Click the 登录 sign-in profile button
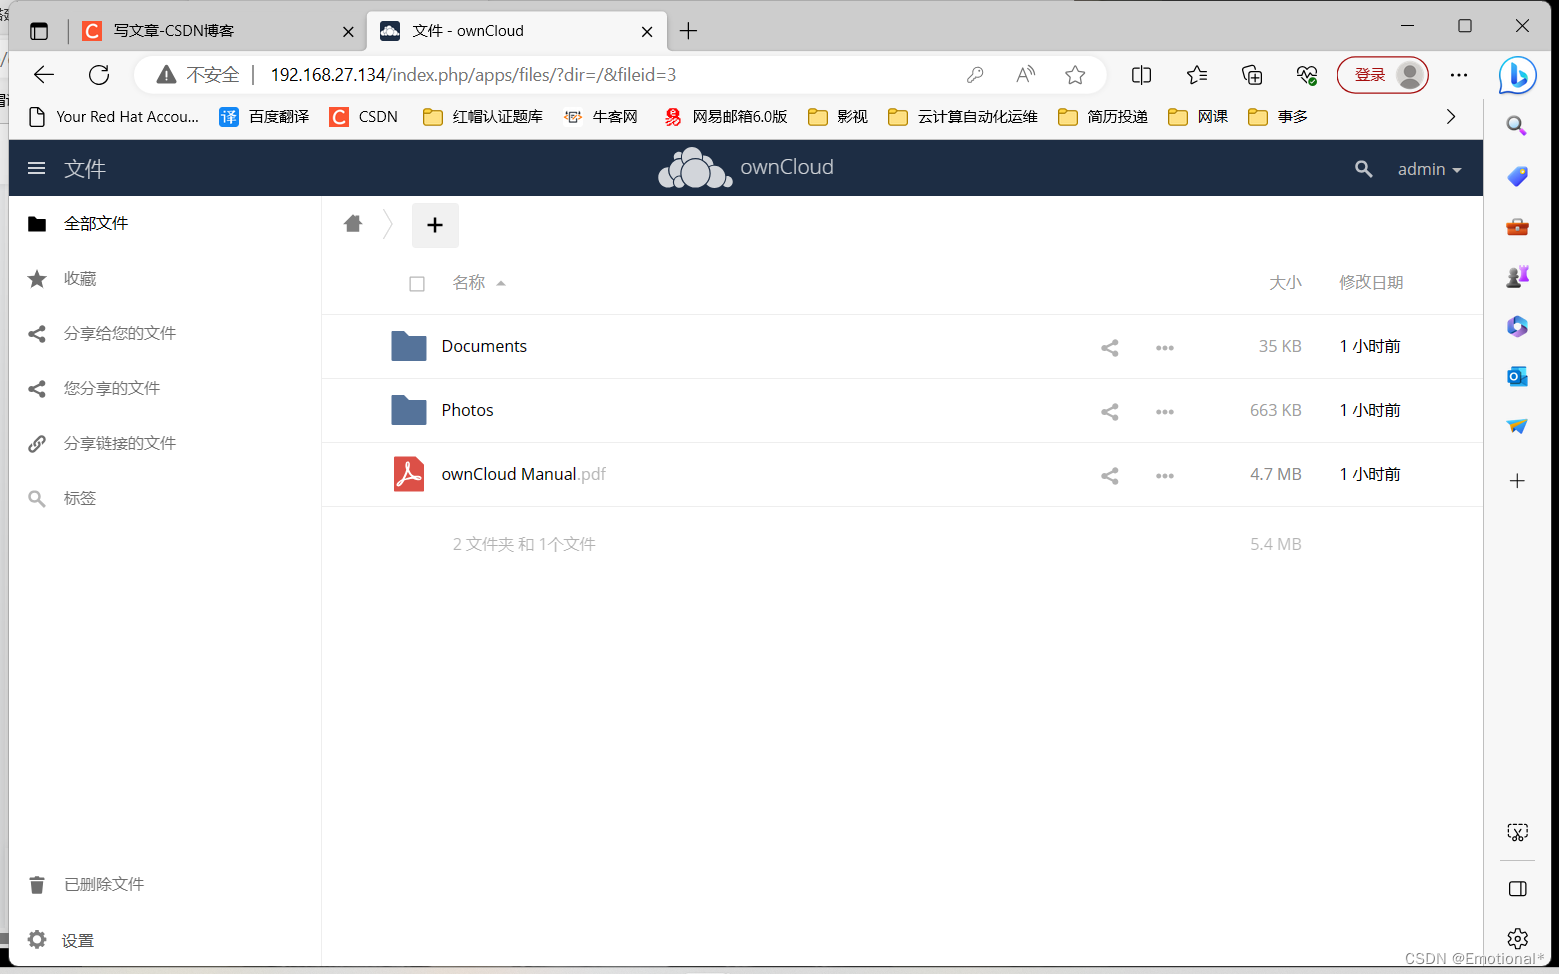This screenshot has height=974, width=1559. 1383,75
